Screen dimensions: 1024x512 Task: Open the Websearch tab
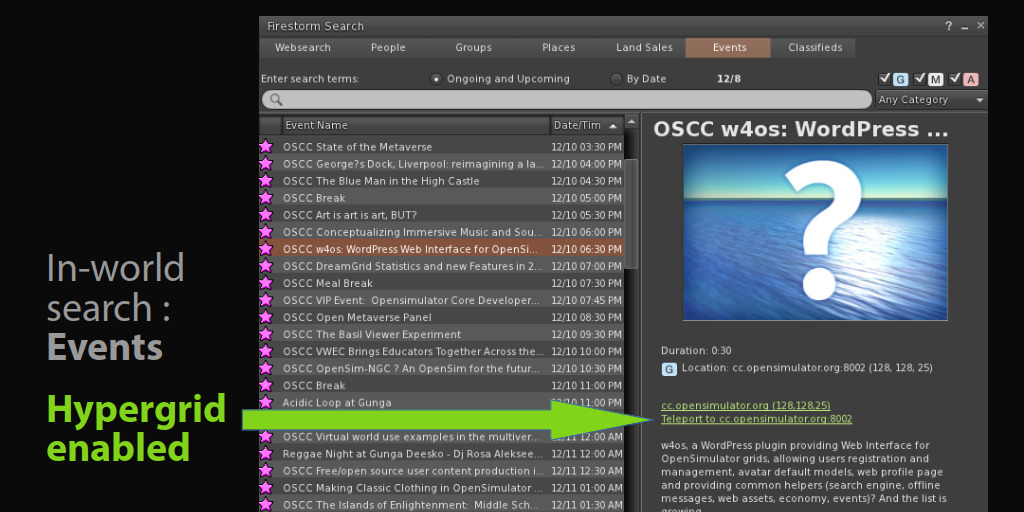pyautogui.click(x=302, y=48)
